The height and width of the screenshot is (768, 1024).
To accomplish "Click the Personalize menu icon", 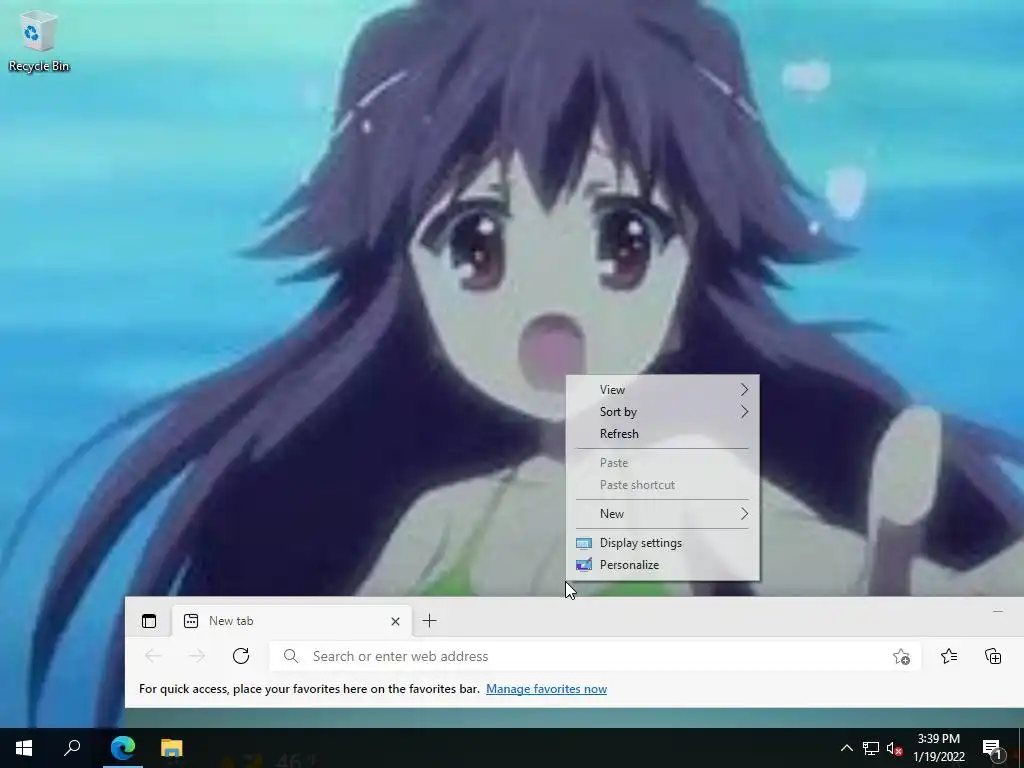I will (x=584, y=565).
